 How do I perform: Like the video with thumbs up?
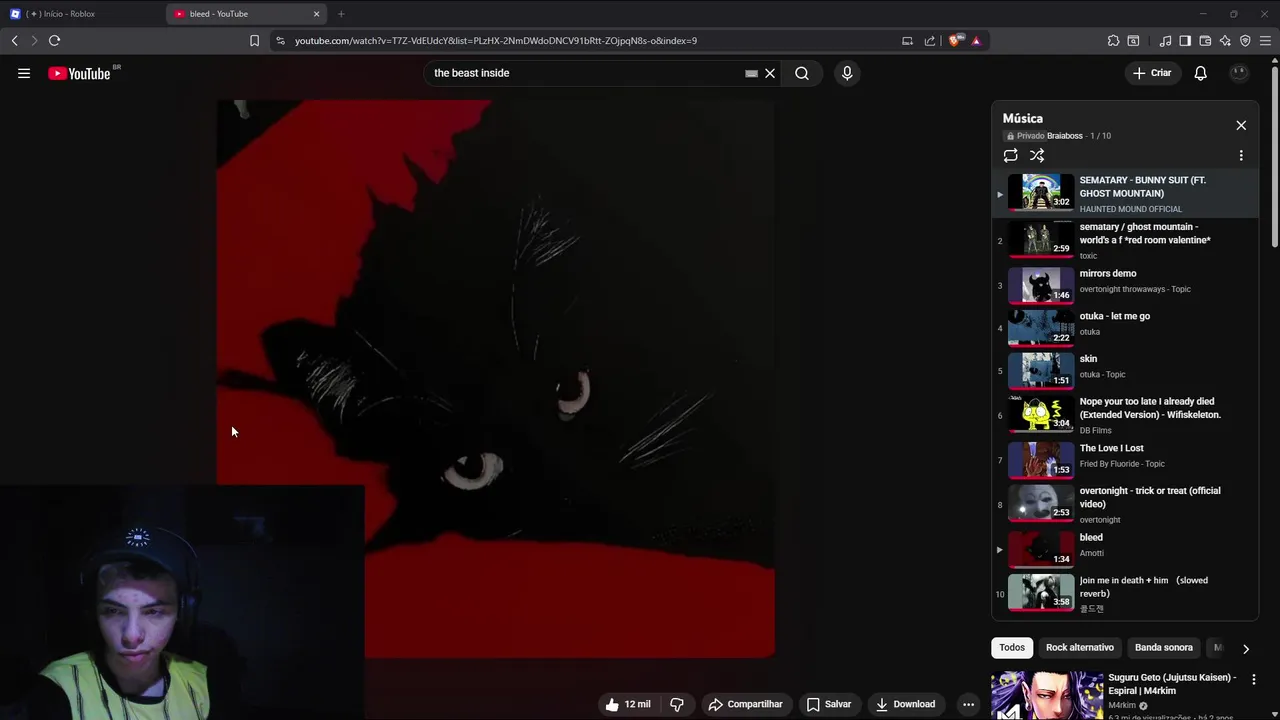click(x=628, y=704)
